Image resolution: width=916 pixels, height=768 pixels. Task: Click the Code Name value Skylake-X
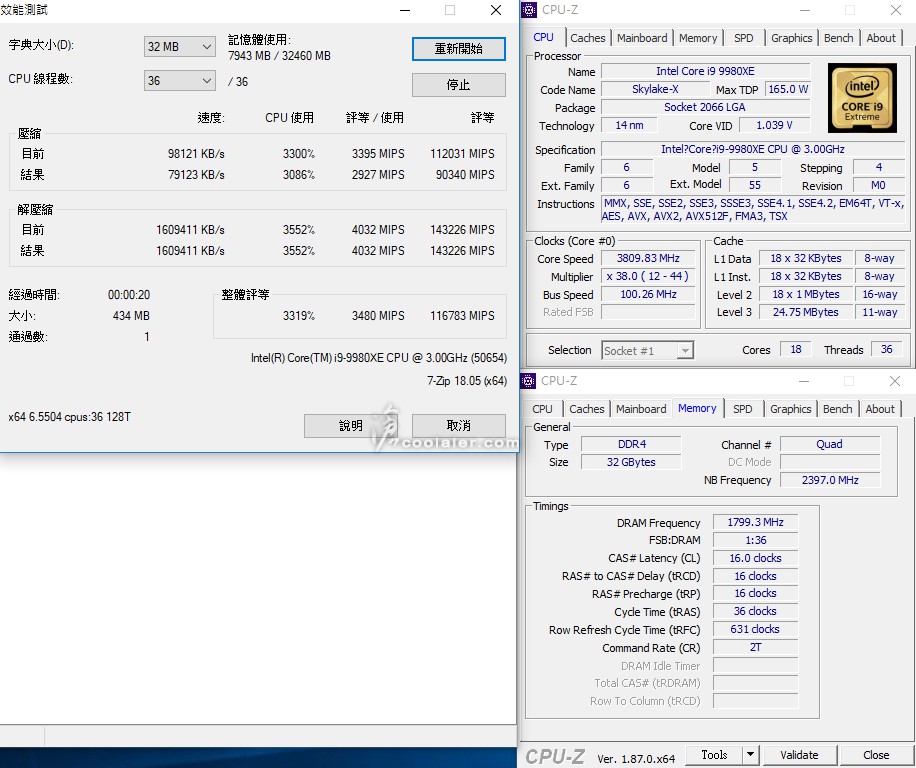(655, 89)
